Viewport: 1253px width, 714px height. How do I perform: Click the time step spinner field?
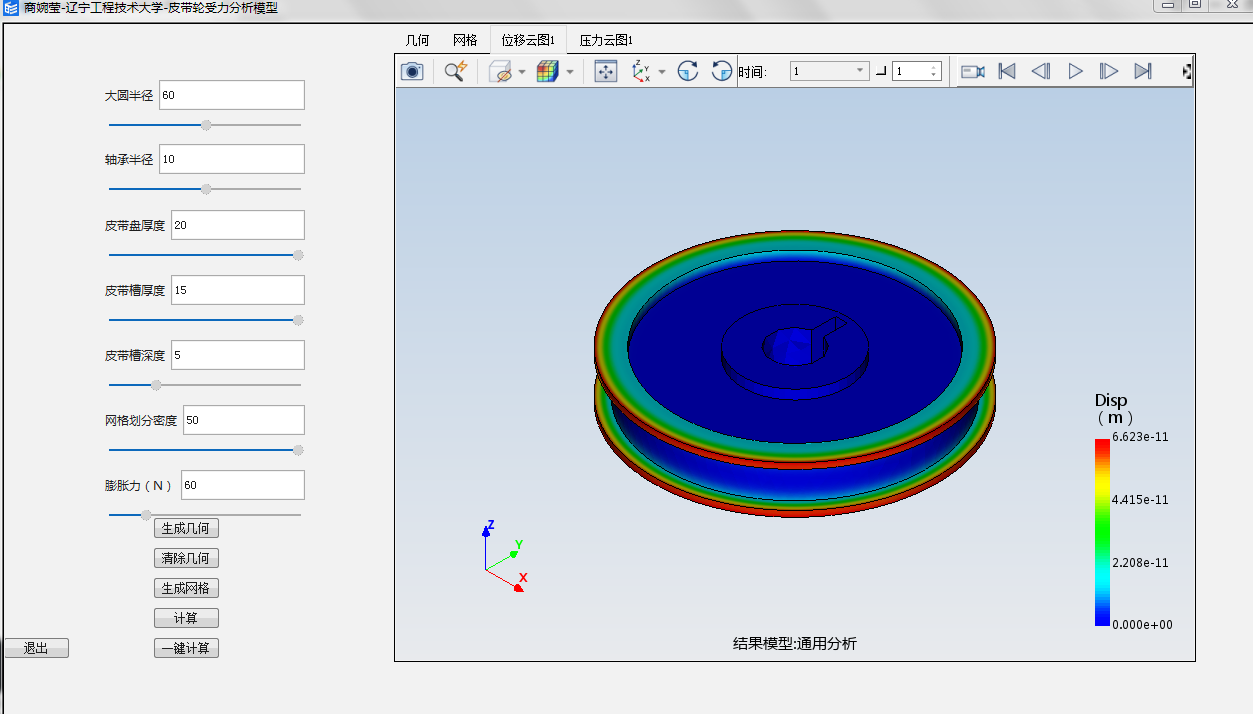tap(917, 71)
